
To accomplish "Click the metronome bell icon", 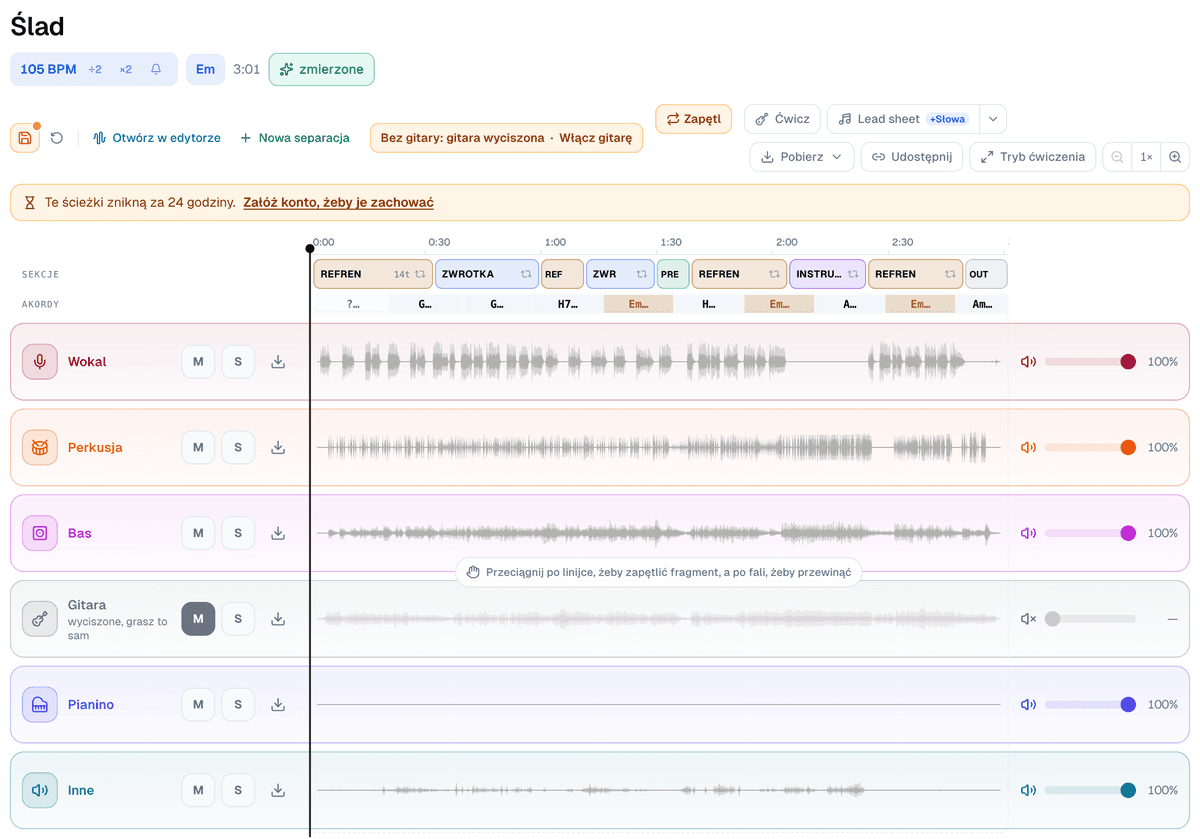I will point(156,70).
